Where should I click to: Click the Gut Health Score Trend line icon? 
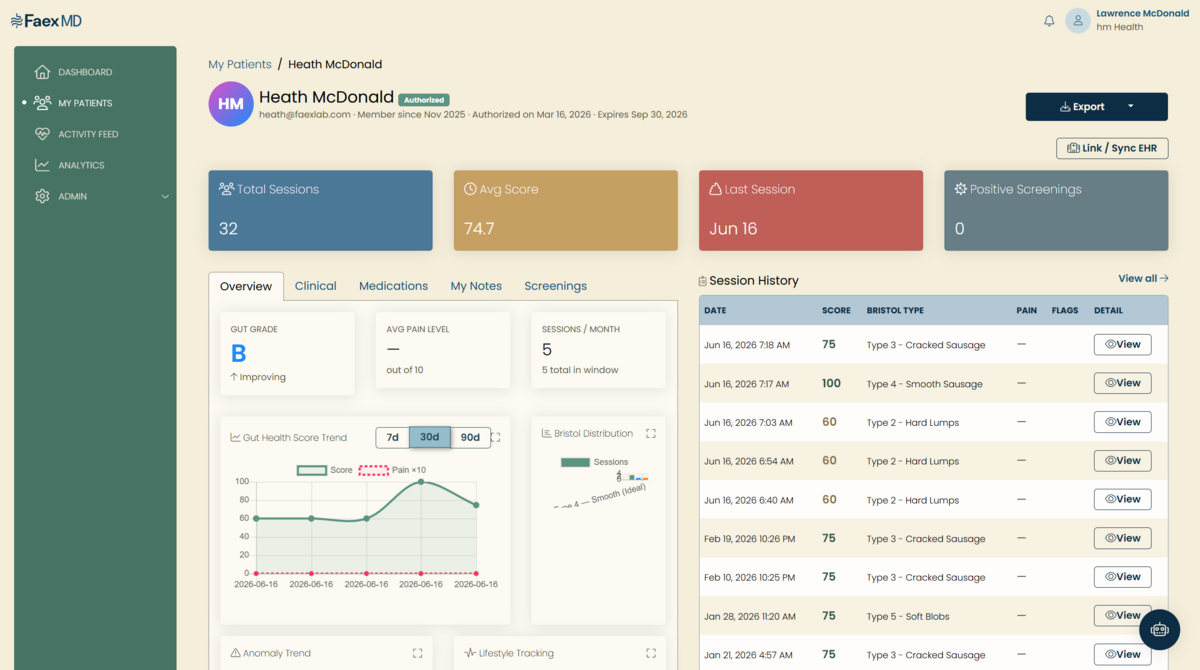click(x=235, y=437)
